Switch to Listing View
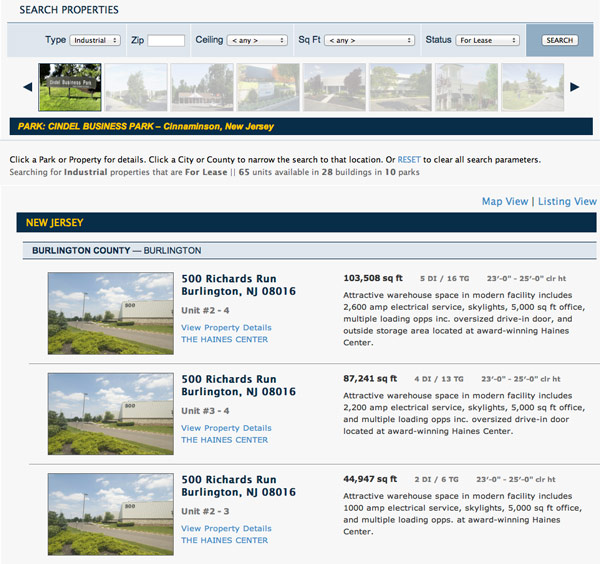Viewport: 600px width, 564px height. [x=567, y=202]
